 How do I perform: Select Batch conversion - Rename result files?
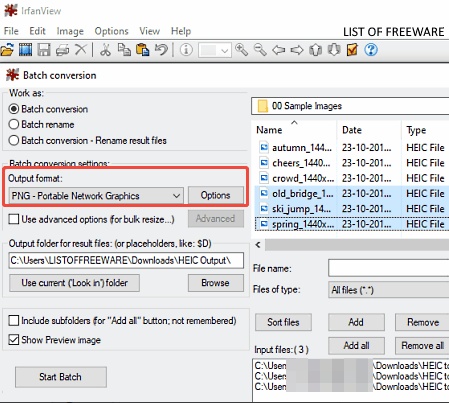(14, 140)
